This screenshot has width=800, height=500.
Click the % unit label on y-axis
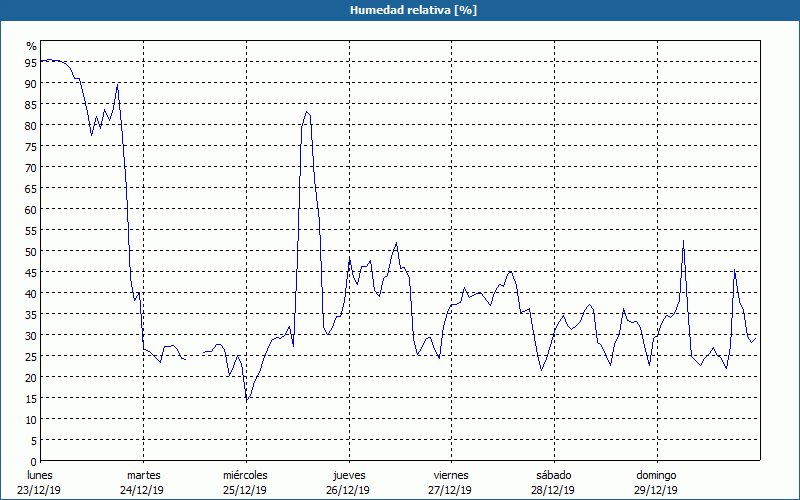(31, 46)
